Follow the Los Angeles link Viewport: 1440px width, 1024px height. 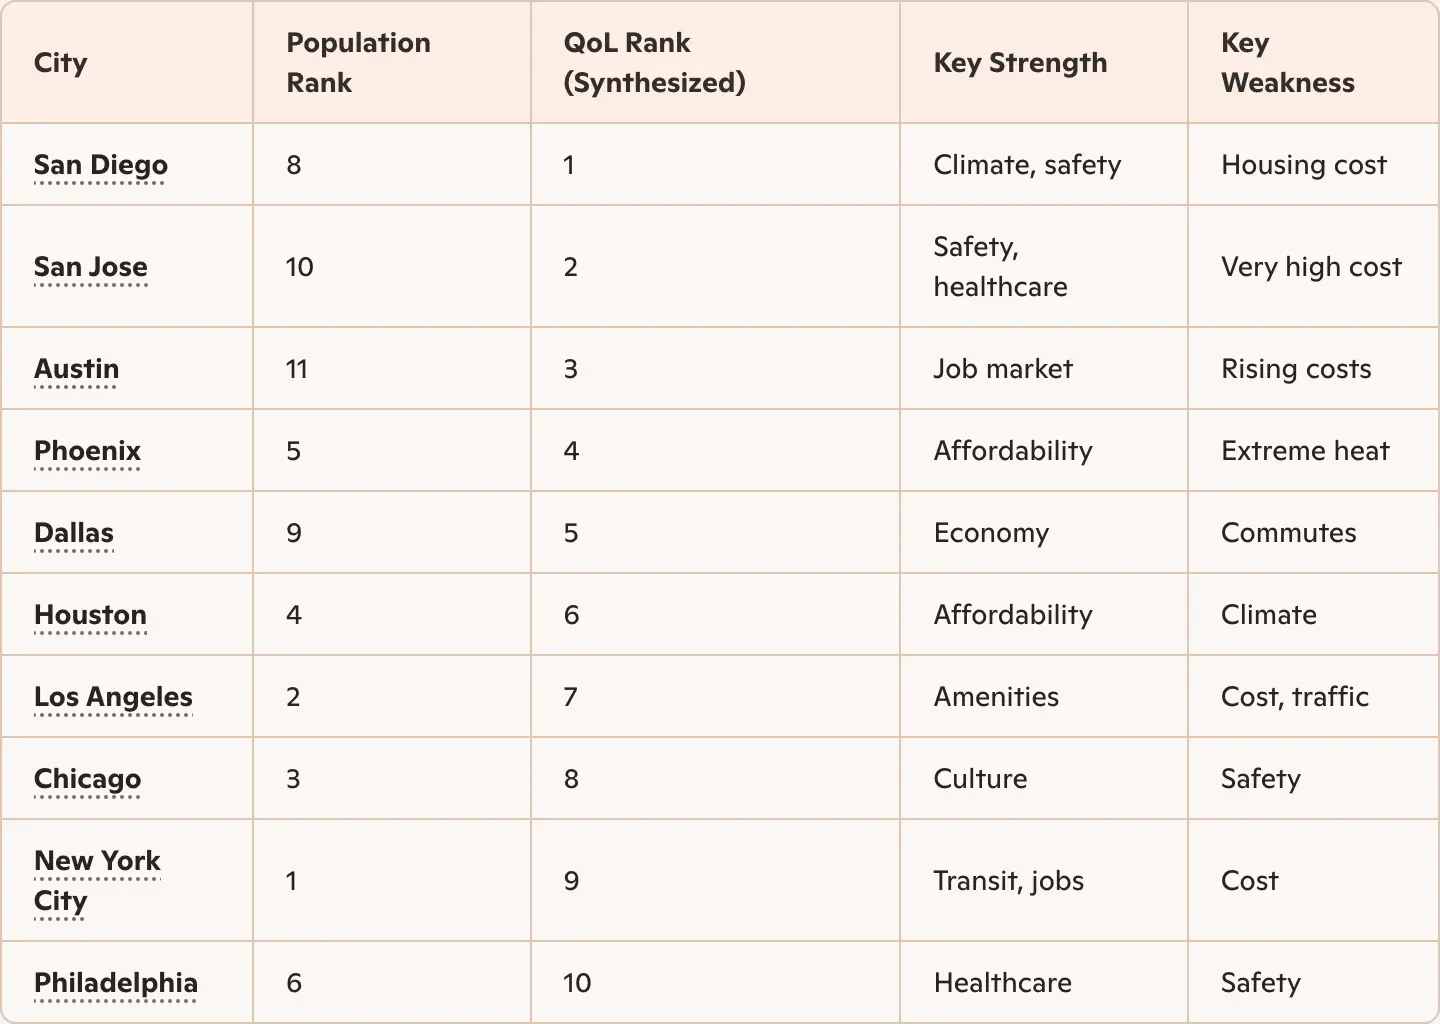tap(113, 697)
